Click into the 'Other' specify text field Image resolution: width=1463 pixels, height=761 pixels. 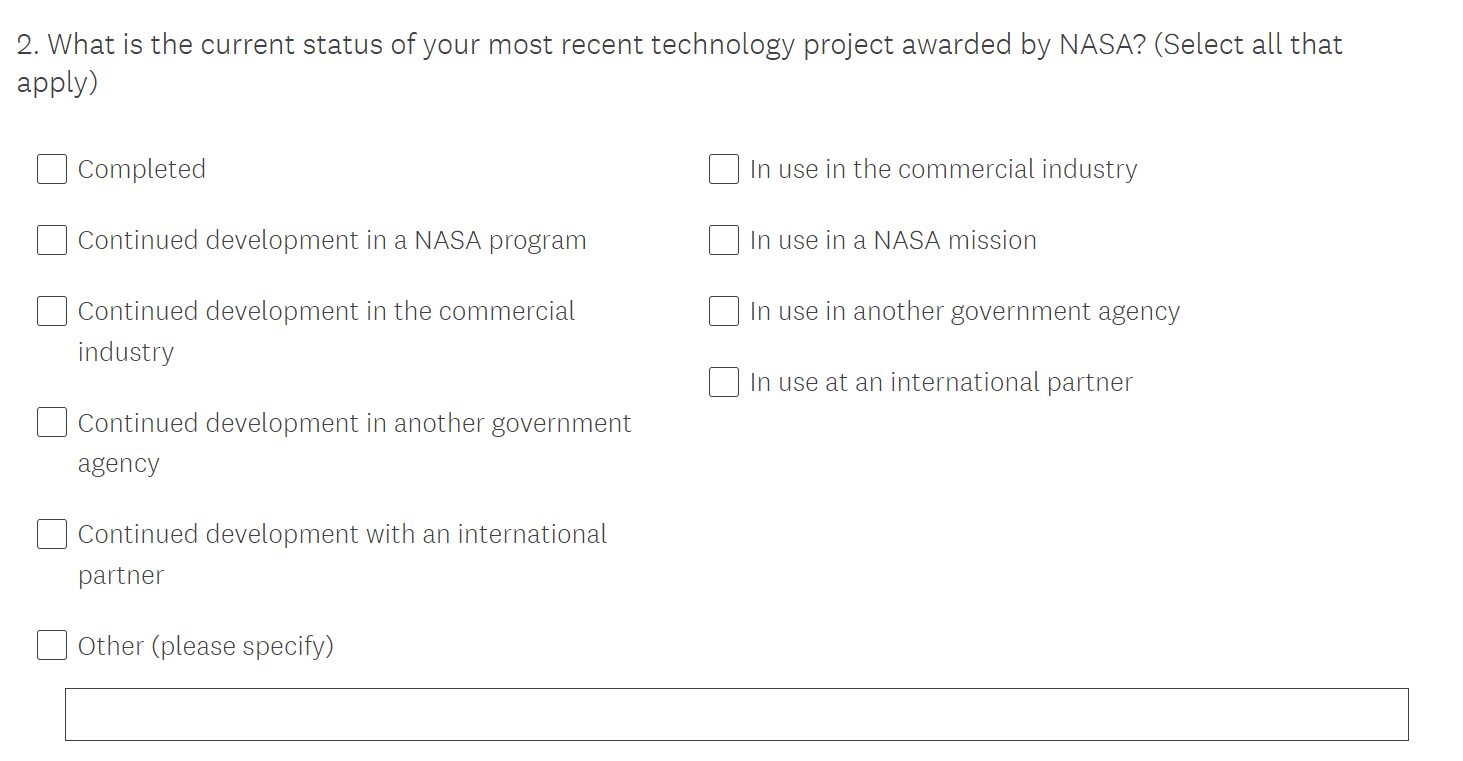736,714
